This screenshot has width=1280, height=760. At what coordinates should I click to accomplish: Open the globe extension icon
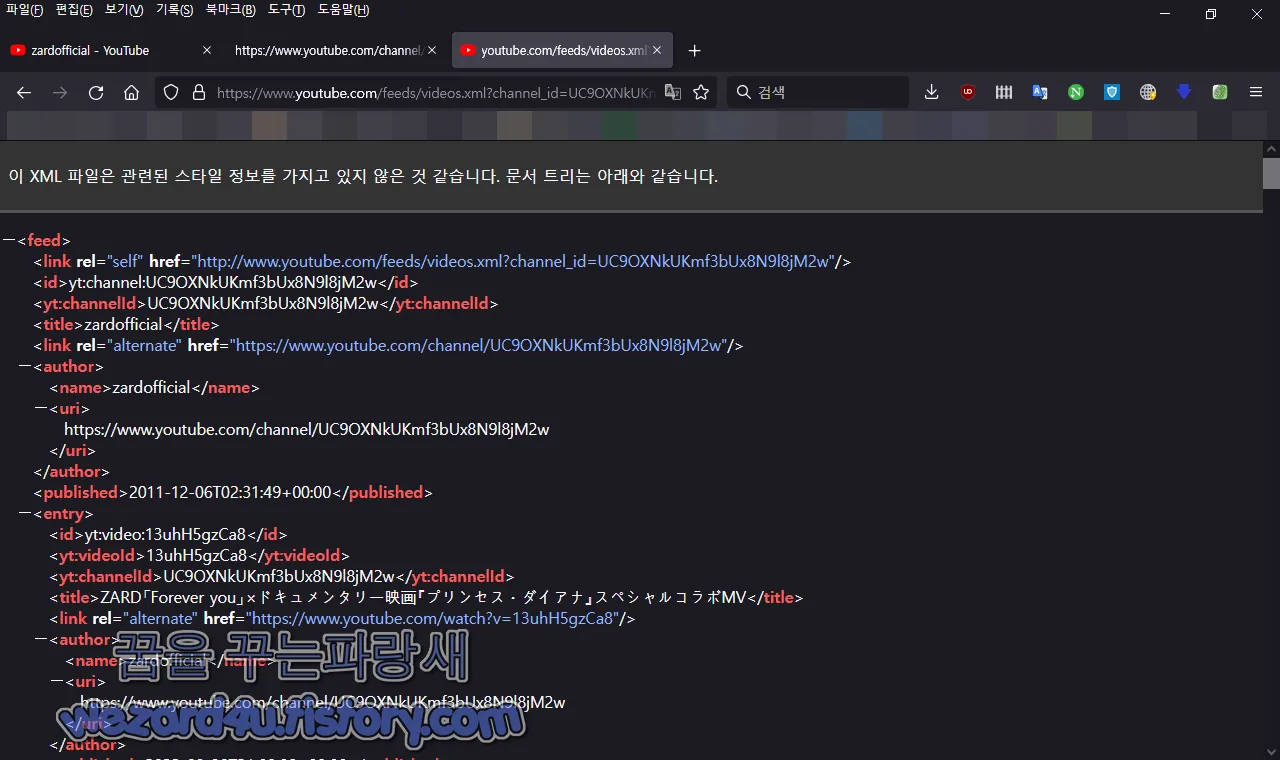[1148, 93]
